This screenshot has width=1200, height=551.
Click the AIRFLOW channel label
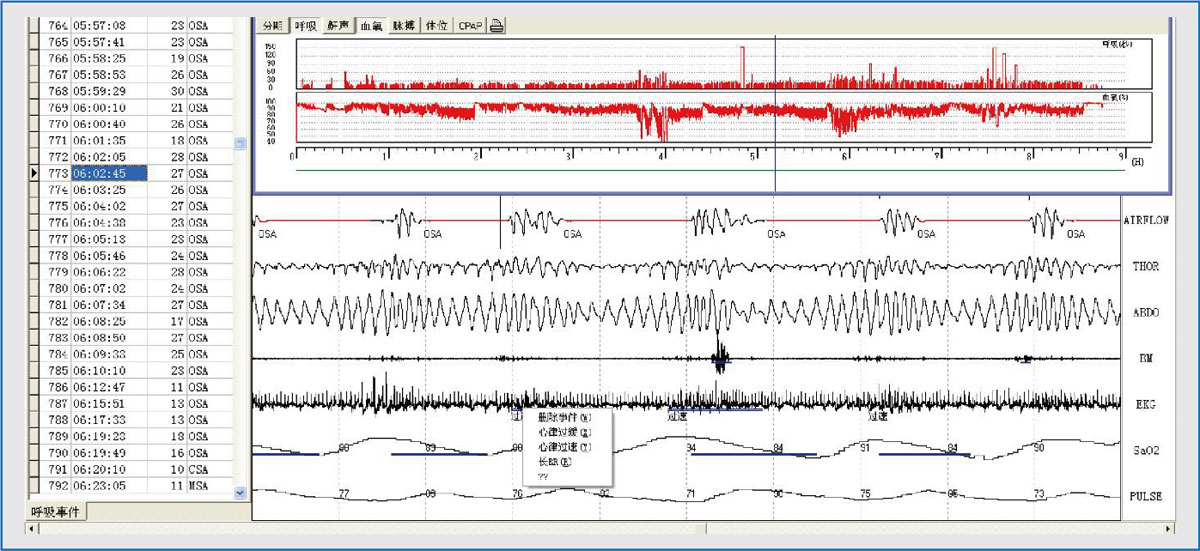(x=1147, y=219)
